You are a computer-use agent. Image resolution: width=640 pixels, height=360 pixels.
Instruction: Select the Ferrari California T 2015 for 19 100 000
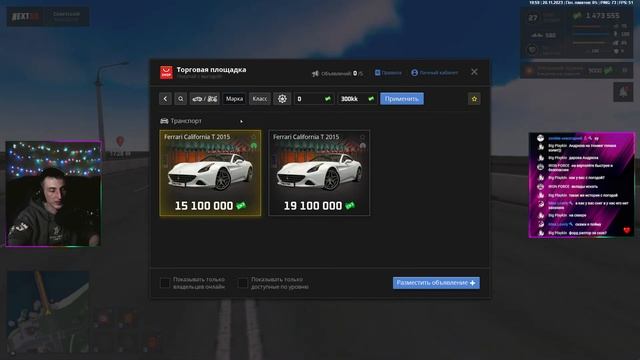[319, 173]
